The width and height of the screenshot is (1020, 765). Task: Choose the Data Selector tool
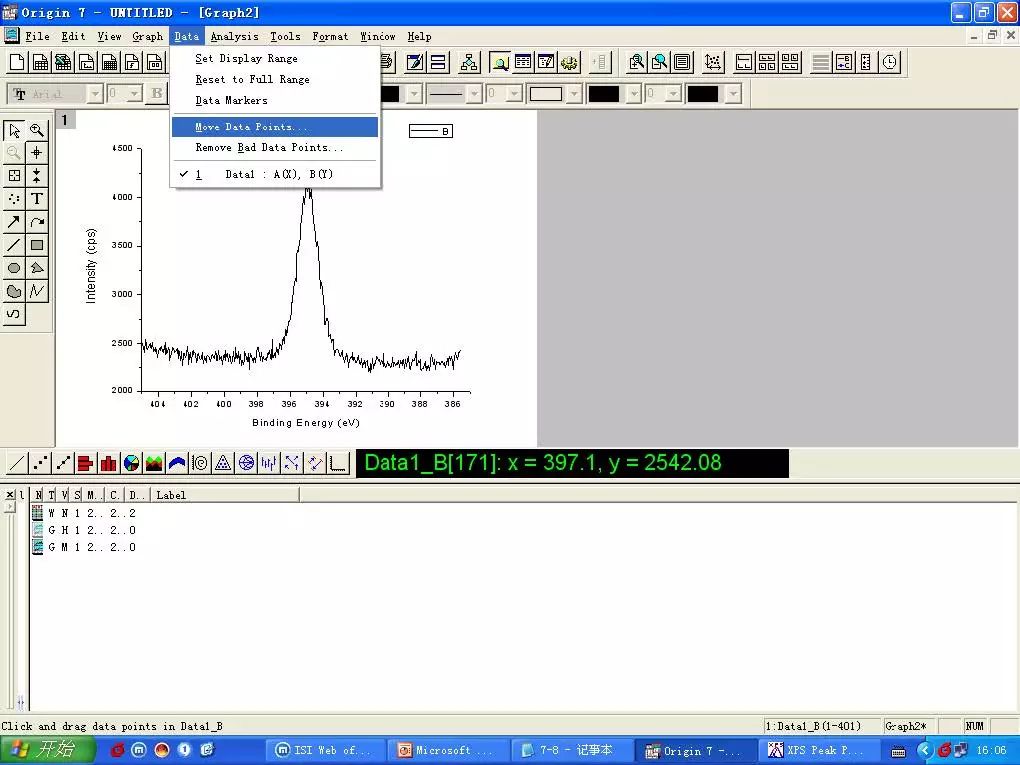tap(37, 176)
